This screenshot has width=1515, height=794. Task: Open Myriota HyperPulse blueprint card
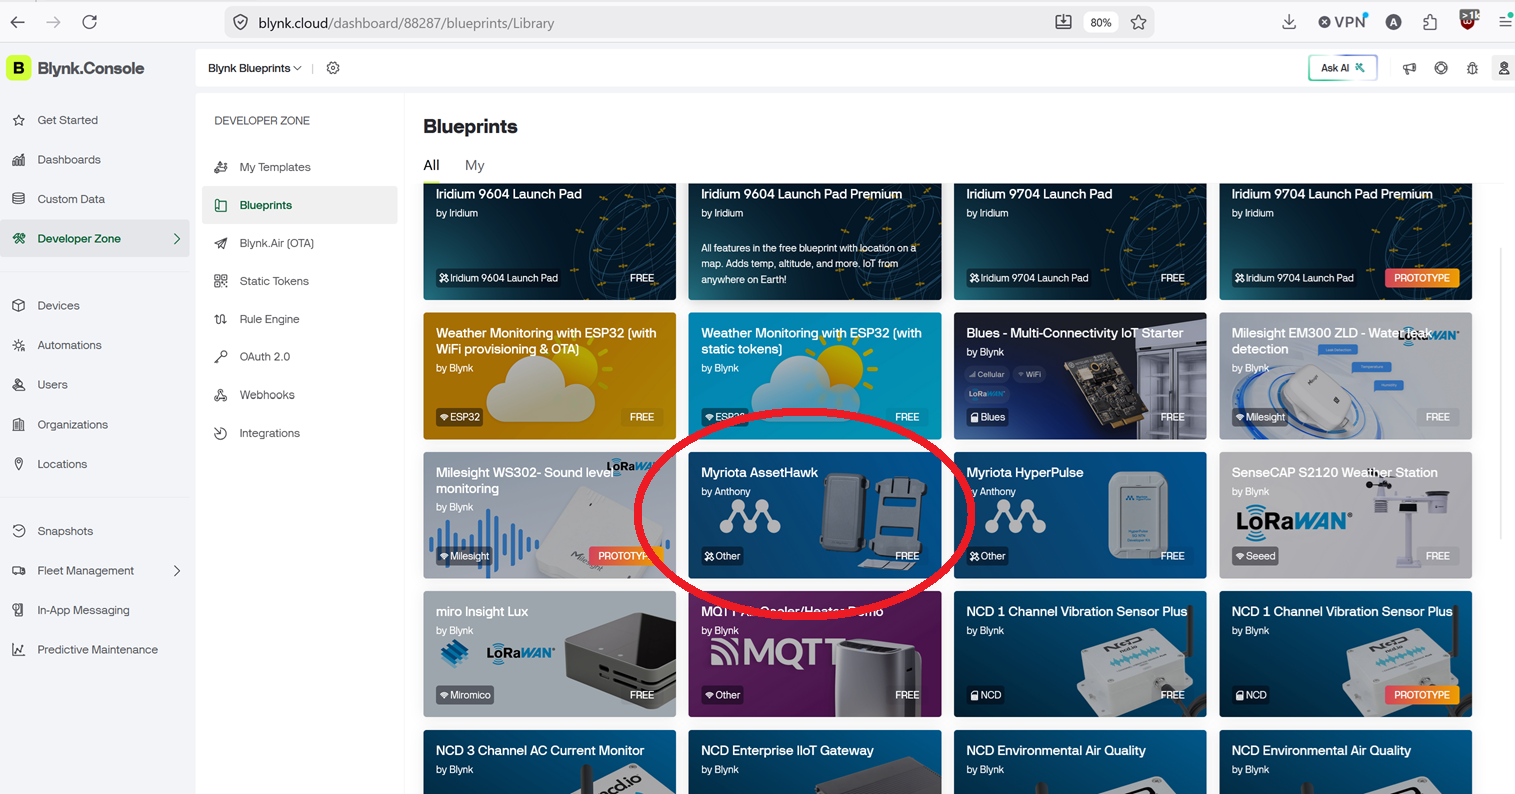[x=1080, y=515]
